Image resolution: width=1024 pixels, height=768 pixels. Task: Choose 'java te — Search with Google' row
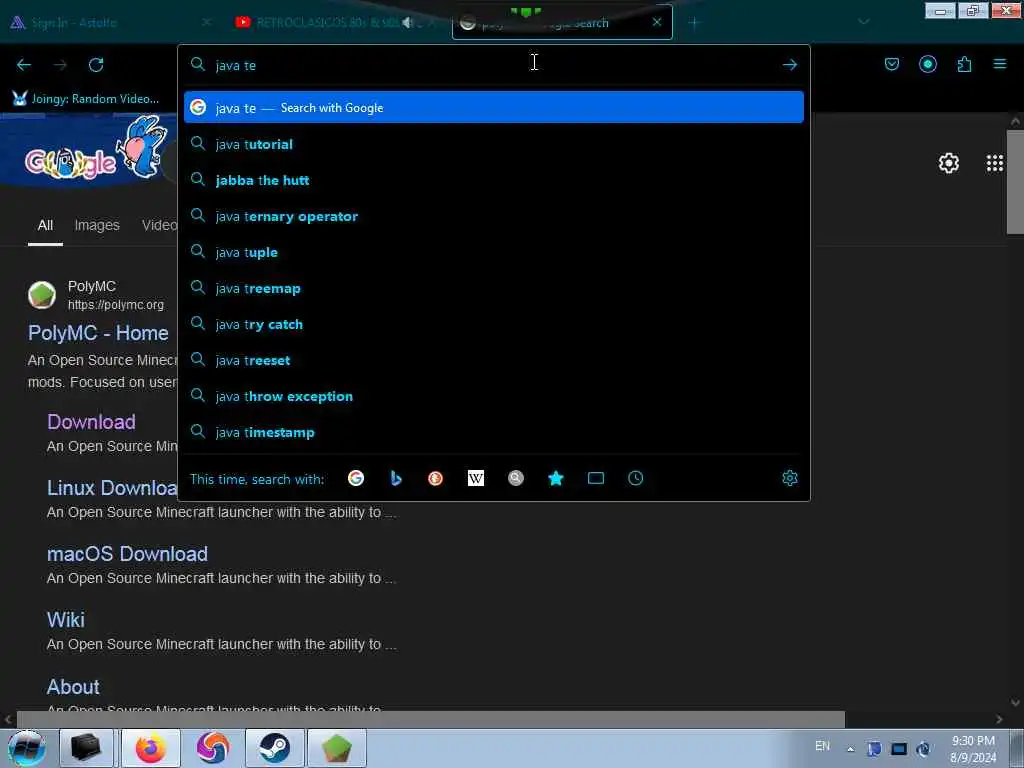(x=494, y=108)
